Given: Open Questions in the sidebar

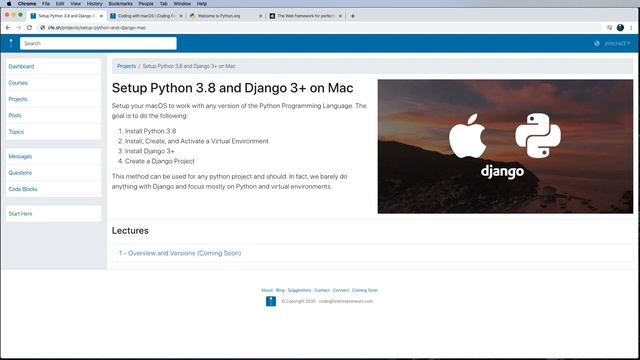Looking at the screenshot, I should 20,173.
